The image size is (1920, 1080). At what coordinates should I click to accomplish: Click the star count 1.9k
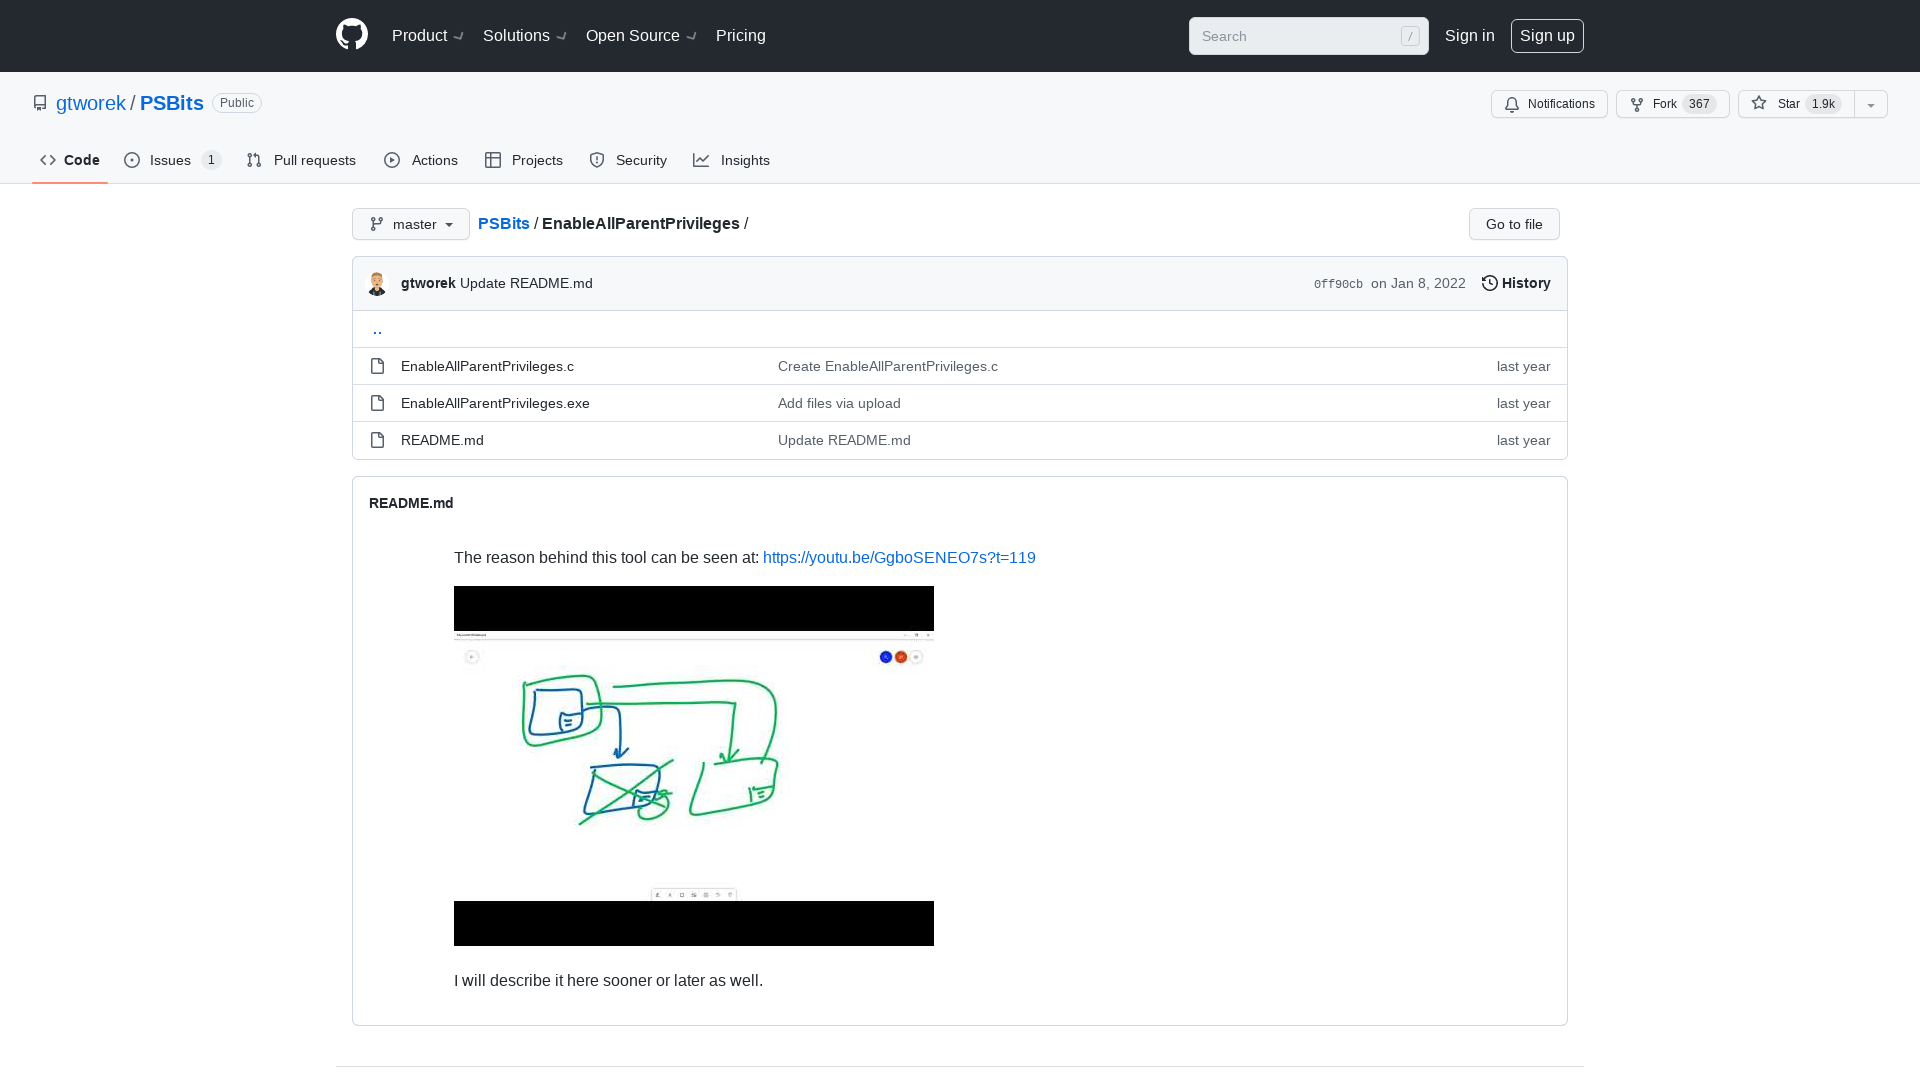pos(1823,104)
